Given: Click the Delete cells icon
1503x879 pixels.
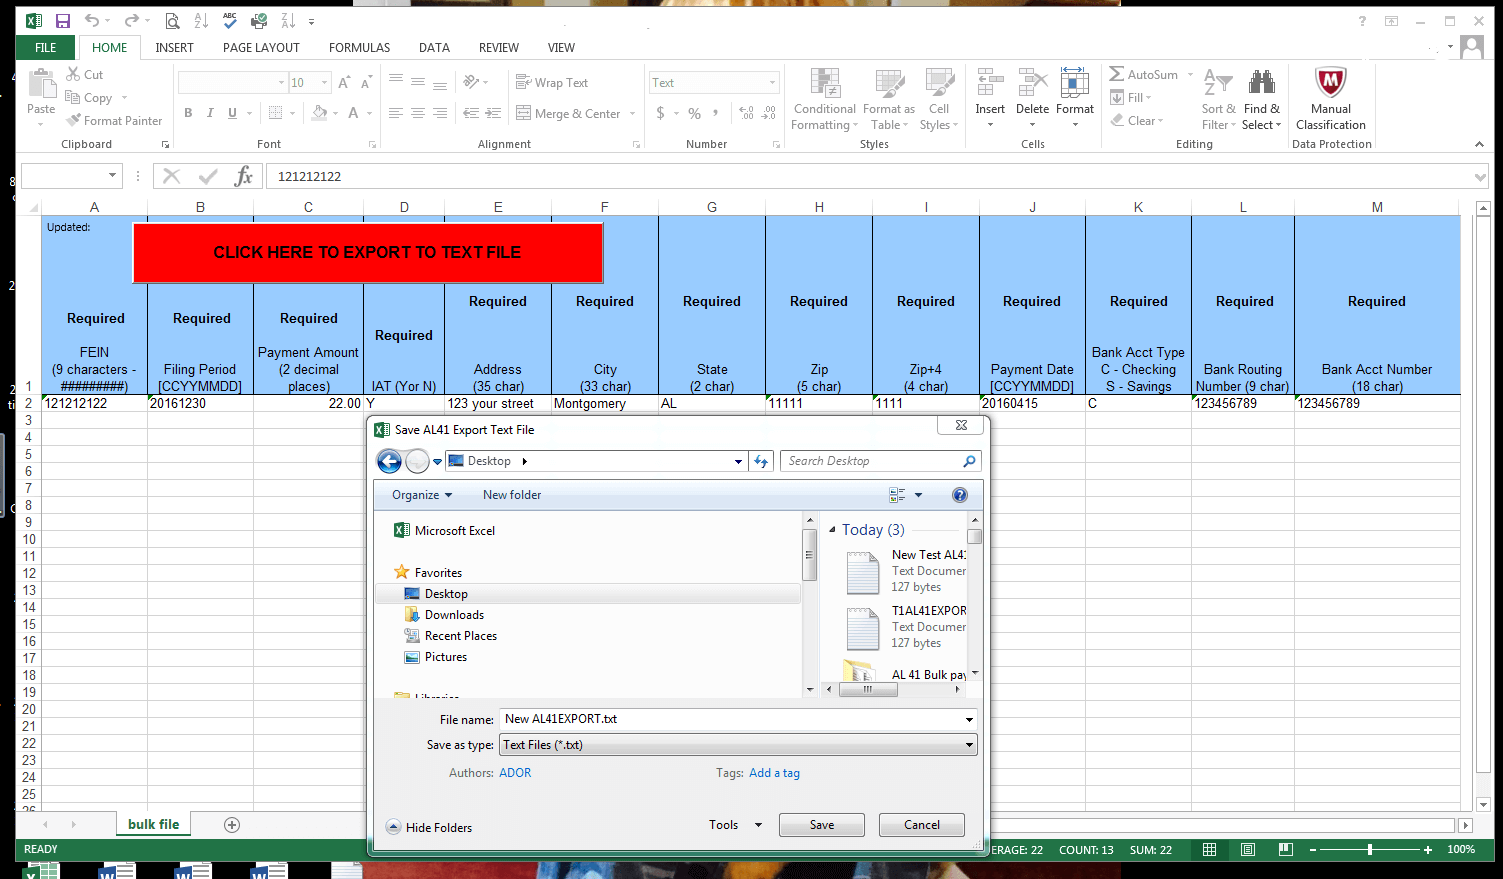Looking at the screenshot, I should pyautogui.click(x=1032, y=83).
